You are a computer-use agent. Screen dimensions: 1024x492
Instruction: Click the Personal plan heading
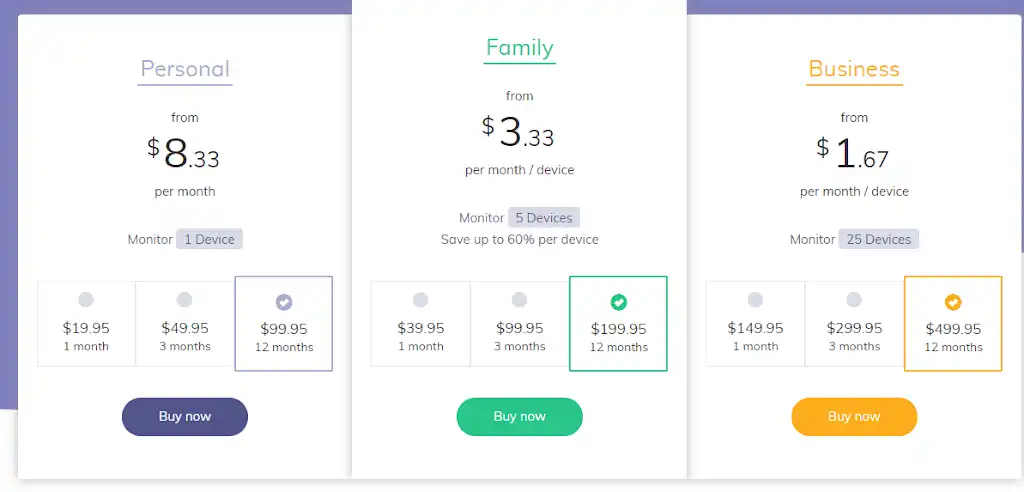click(185, 69)
